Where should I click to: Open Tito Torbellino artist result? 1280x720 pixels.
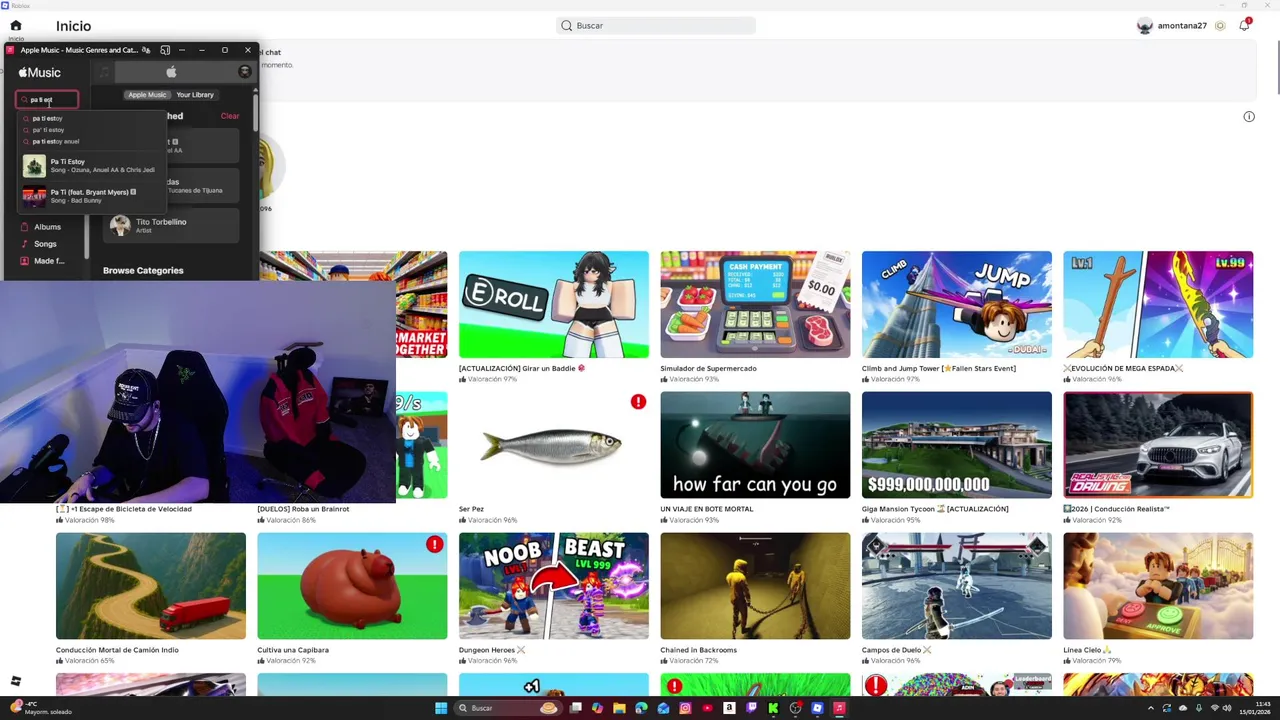[172, 225]
